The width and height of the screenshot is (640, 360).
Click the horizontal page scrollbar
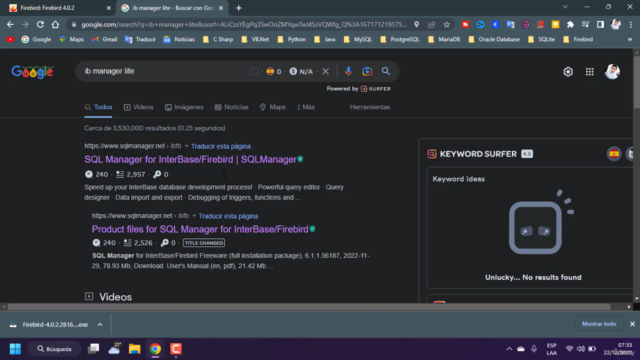(309, 307)
